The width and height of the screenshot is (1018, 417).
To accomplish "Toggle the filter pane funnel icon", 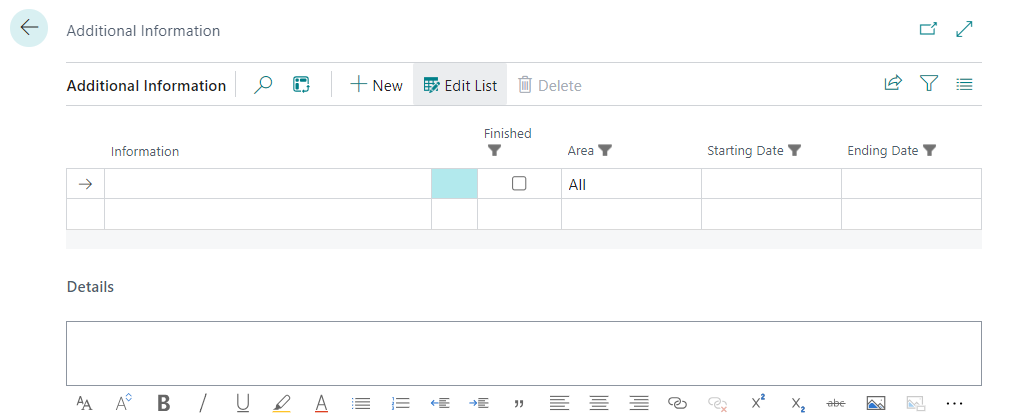I will click(x=929, y=85).
